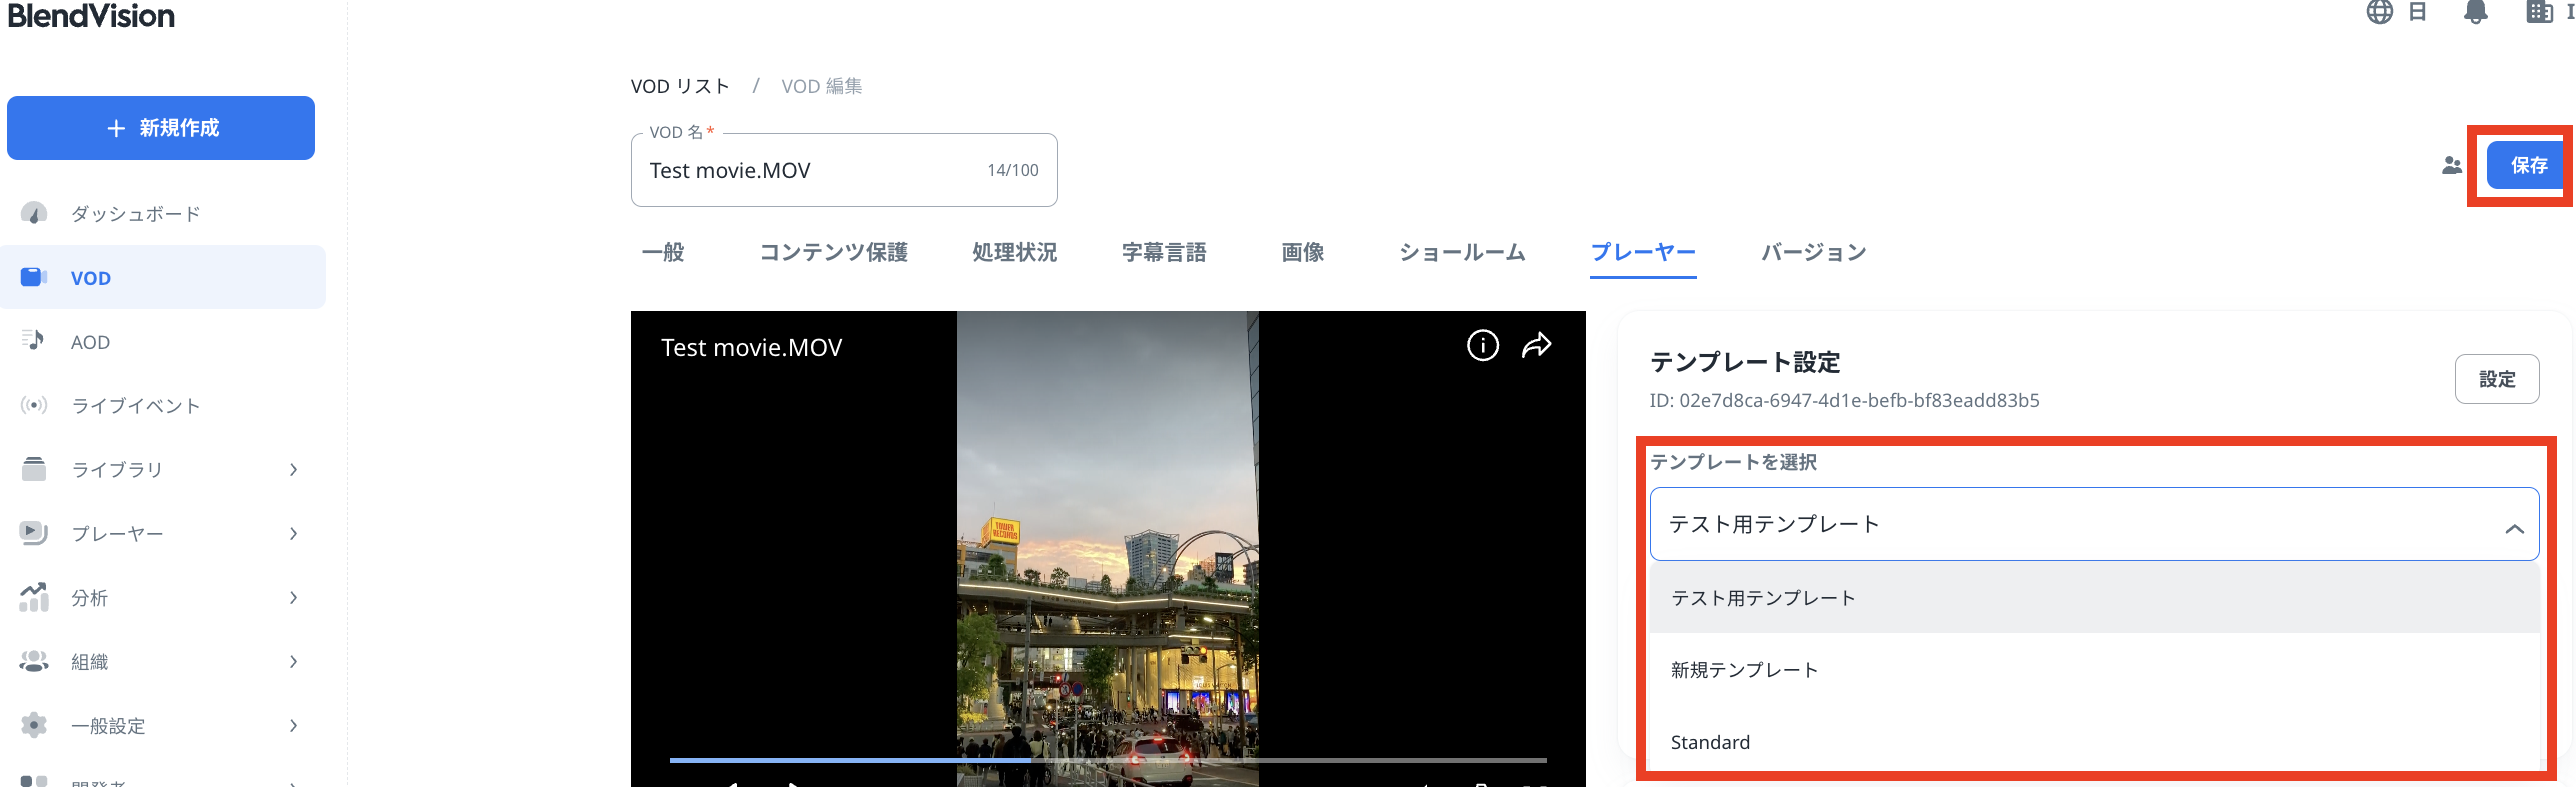Image resolution: width=2576 pixels, height=787 pixels.
Task: Click the 保存 button
Action: [x=2527, y=166]
